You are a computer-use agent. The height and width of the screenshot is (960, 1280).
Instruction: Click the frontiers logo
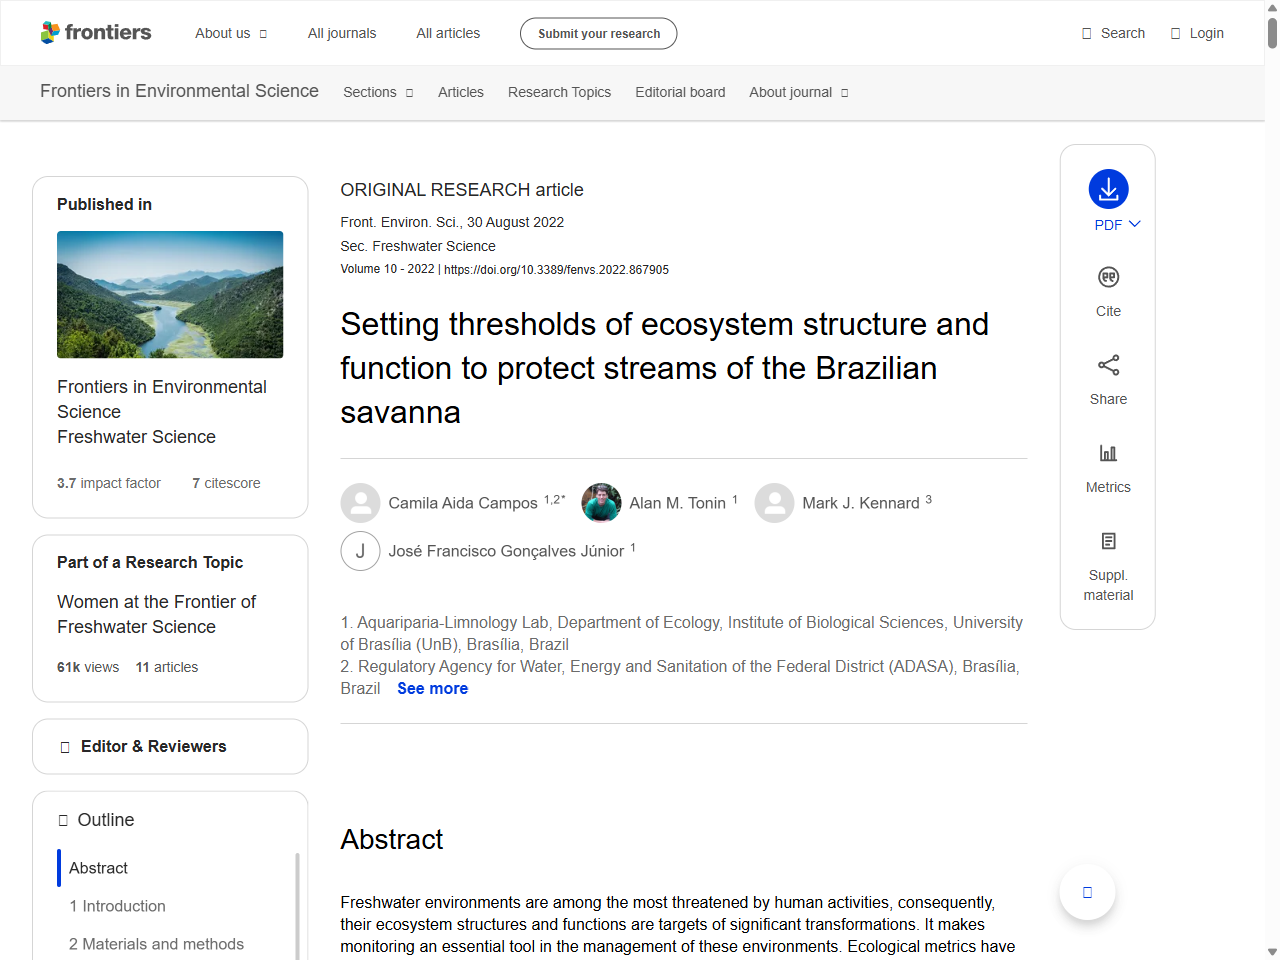point(96,32)
